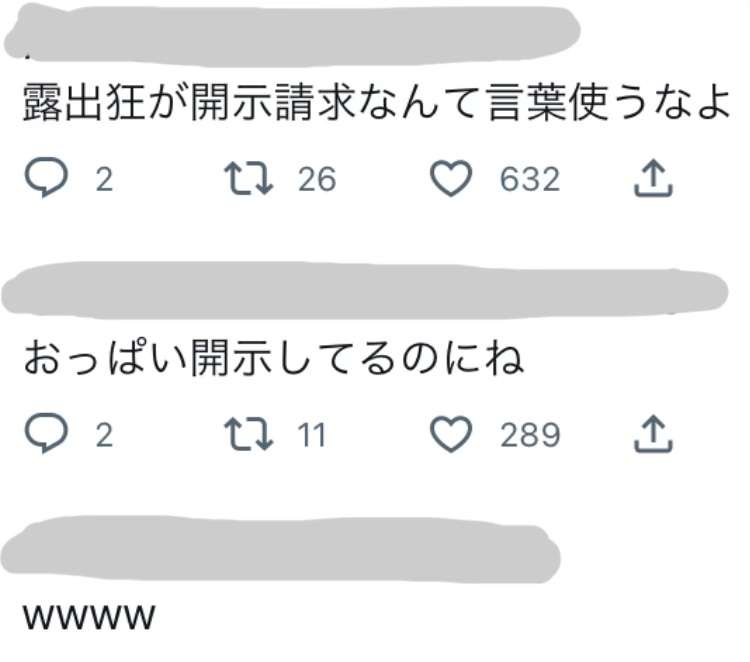
Task: Click reply count 2 on 露出狂 tweet
Action: [104, 180]
